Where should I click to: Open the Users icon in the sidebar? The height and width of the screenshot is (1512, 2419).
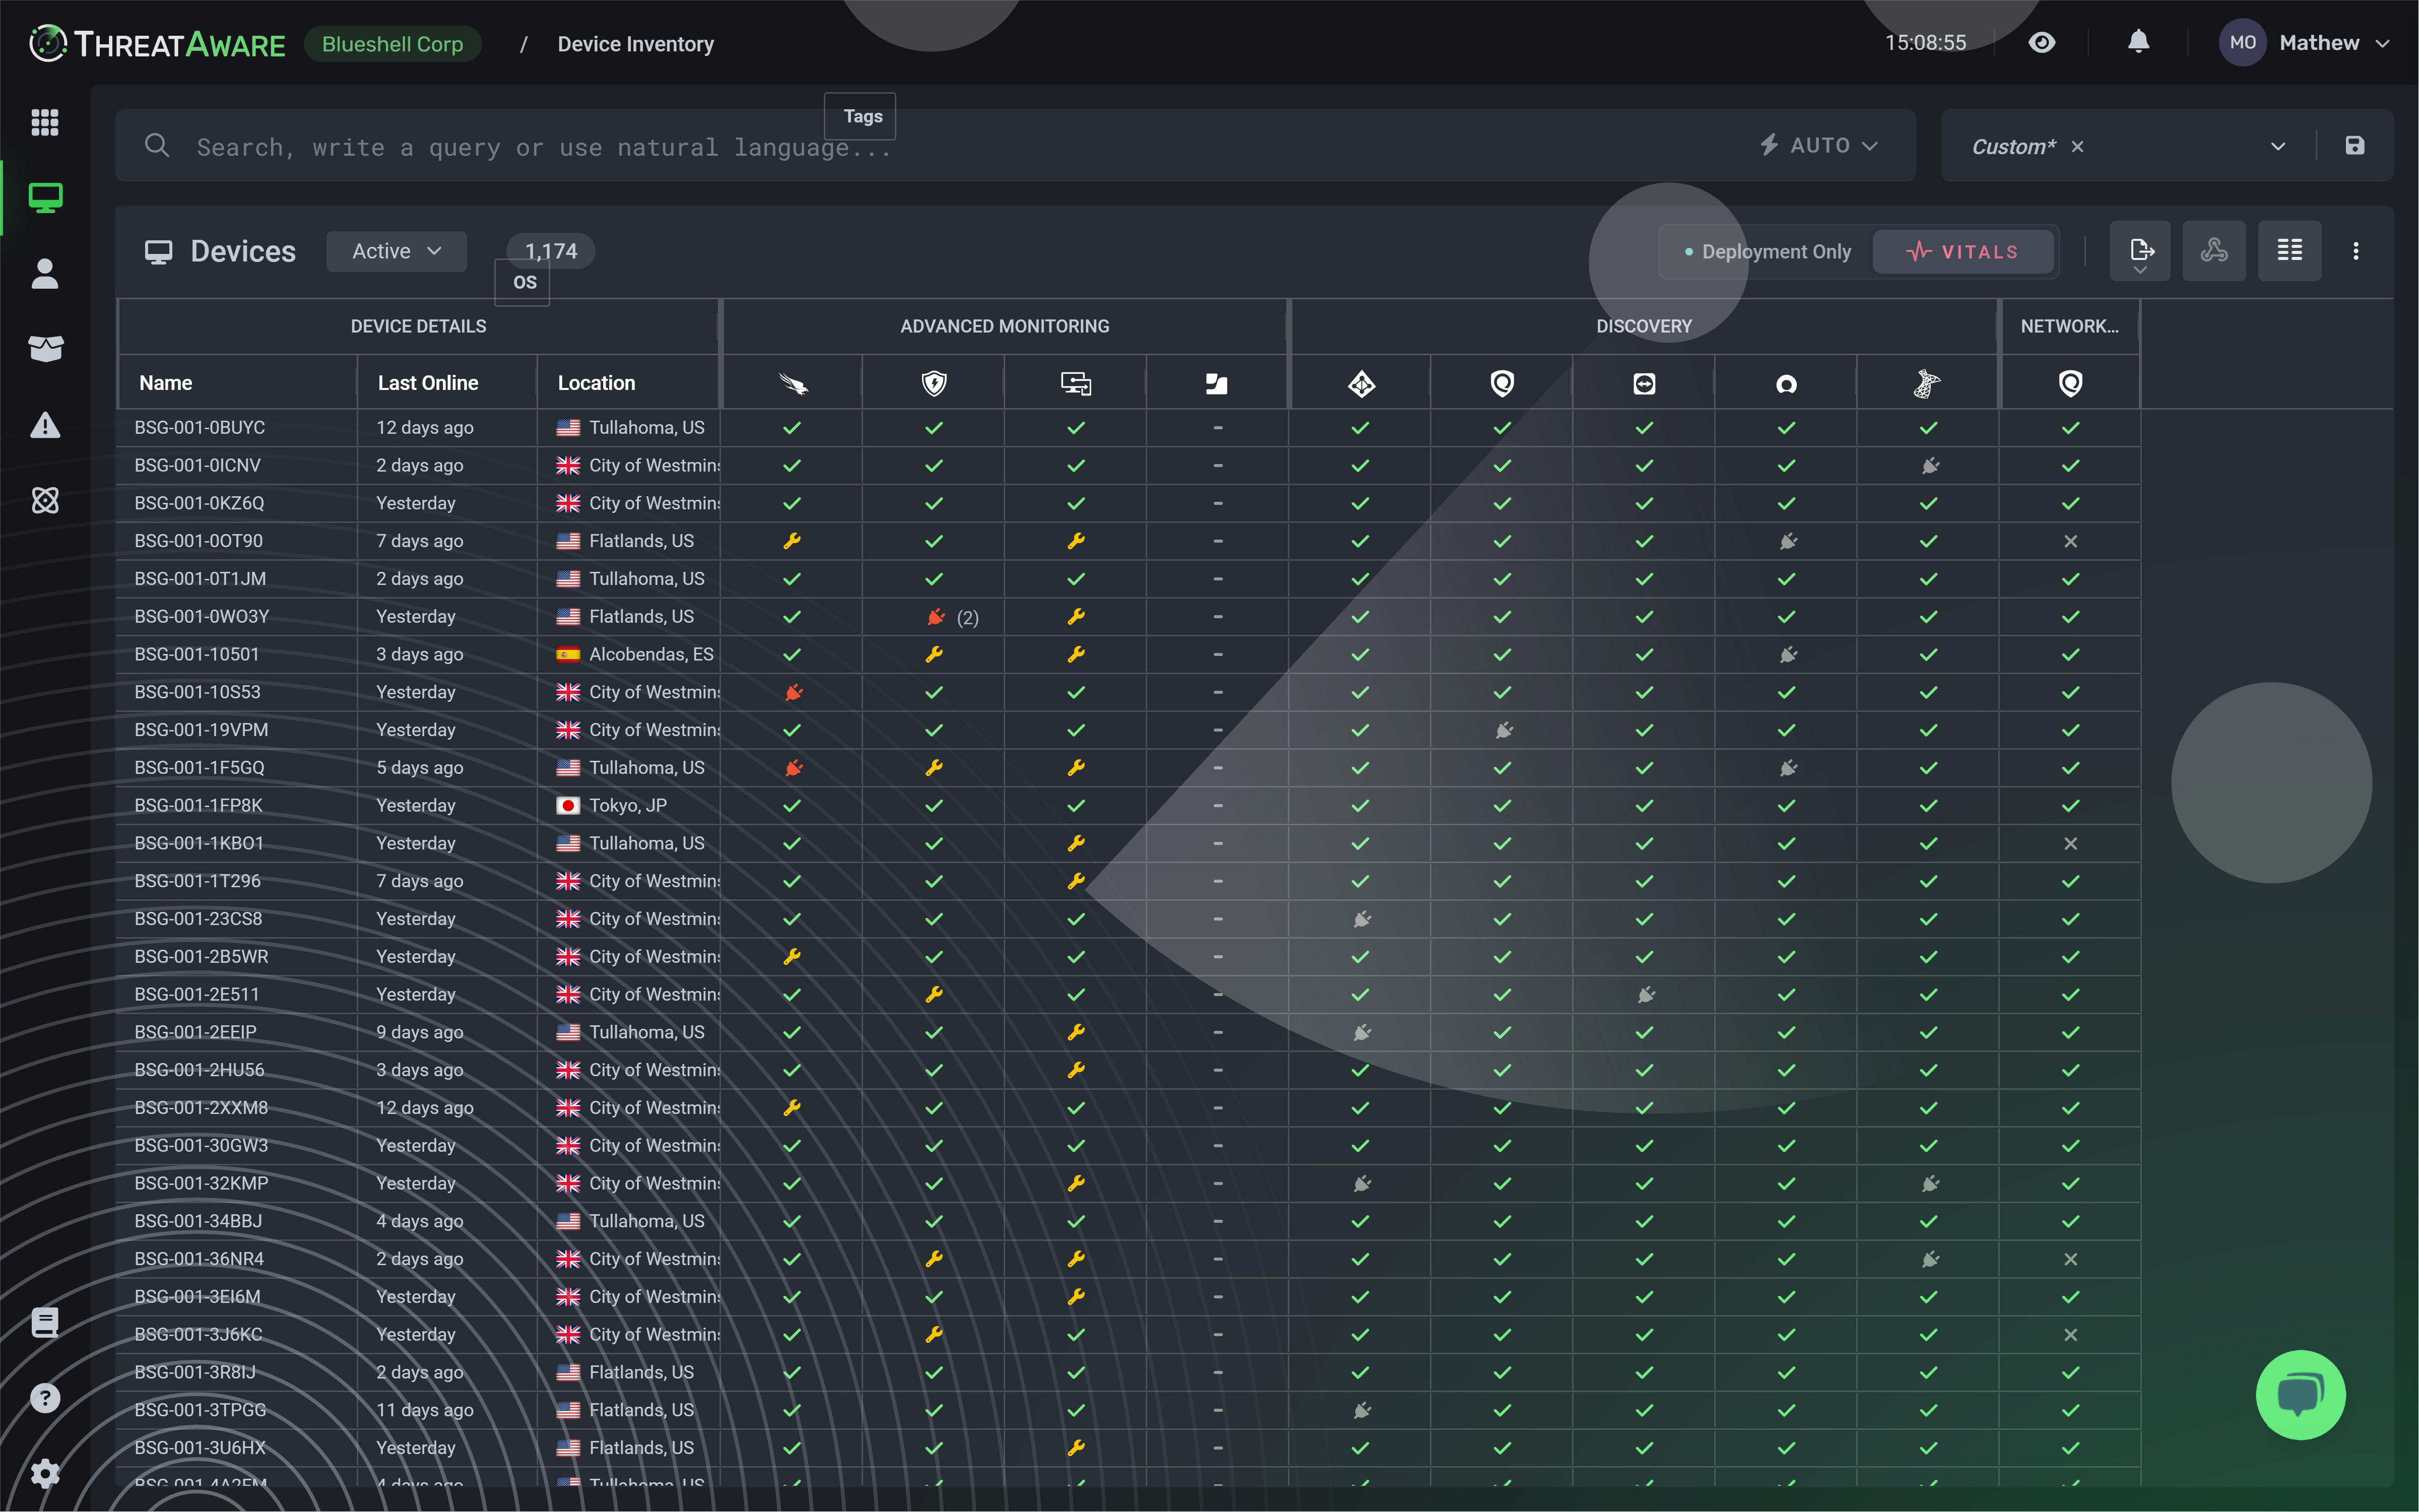click(45, 274)
